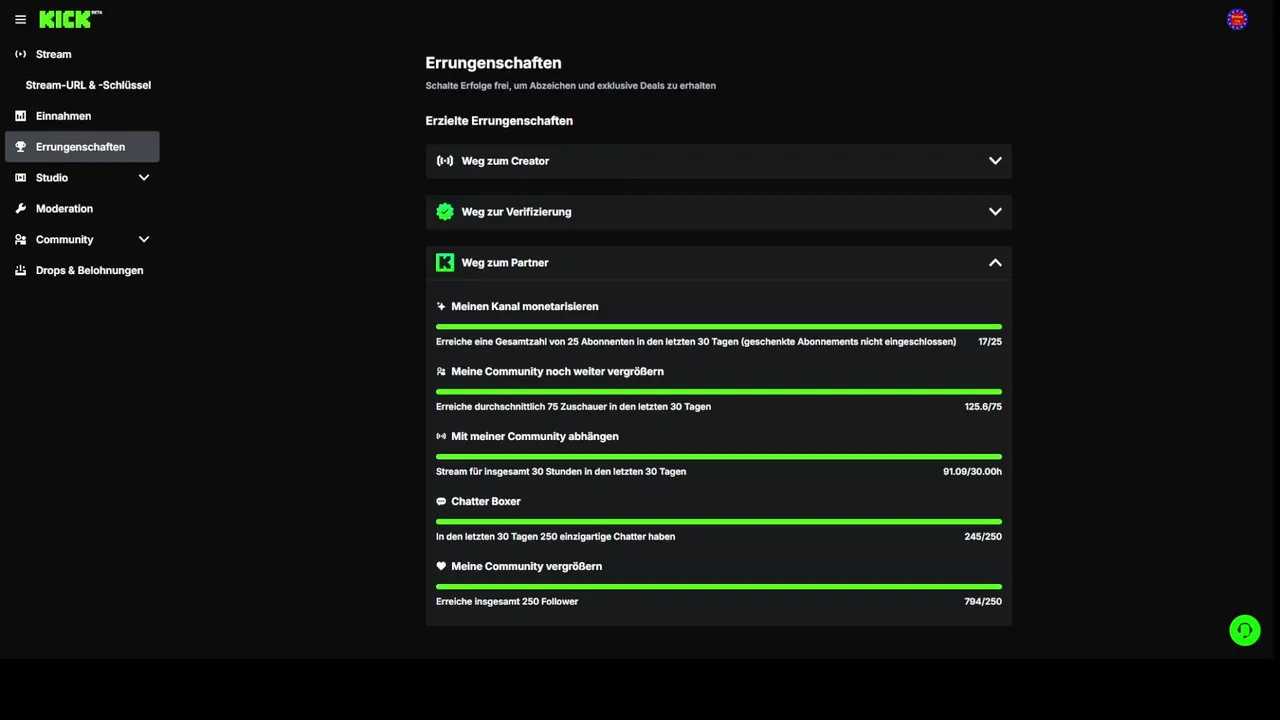Viewport: 1280px width, 720px height.
Task: Open the Moderation page link
Action: click(x=64, y=209)
